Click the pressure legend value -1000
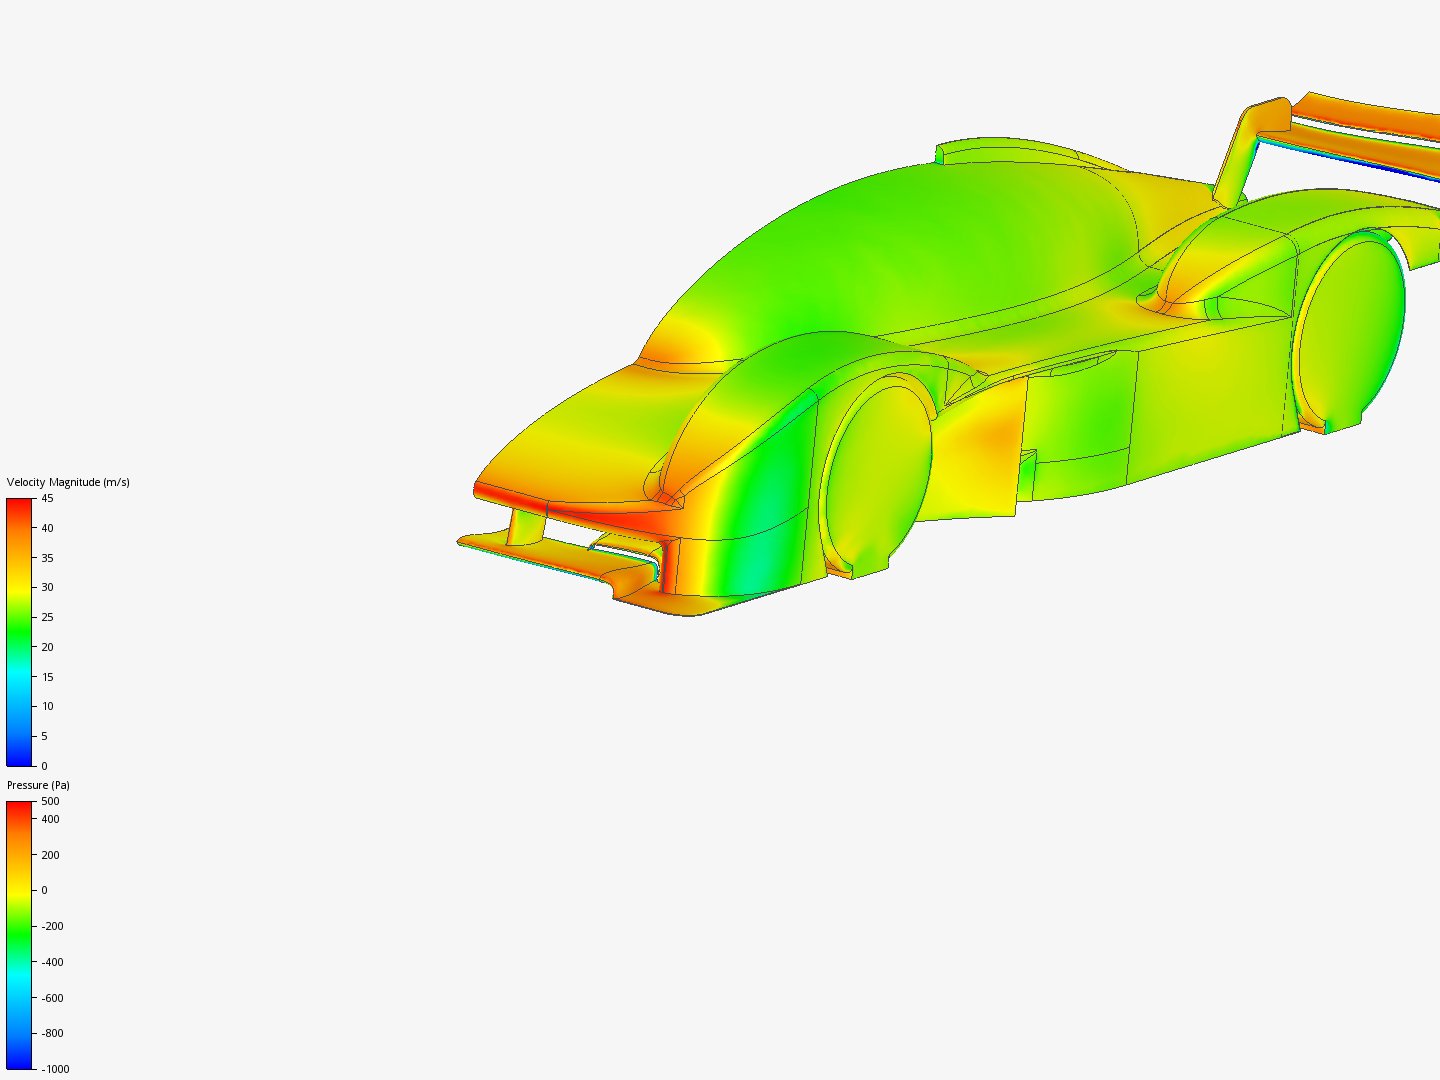This screenshot has width=1440, height=1080. pos(55,1069)
